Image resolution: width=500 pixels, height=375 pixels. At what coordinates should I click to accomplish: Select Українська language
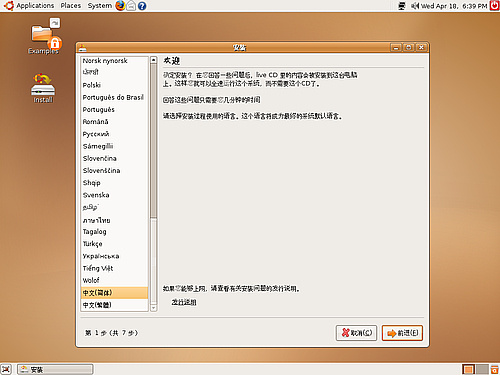[x=114, y=256]
